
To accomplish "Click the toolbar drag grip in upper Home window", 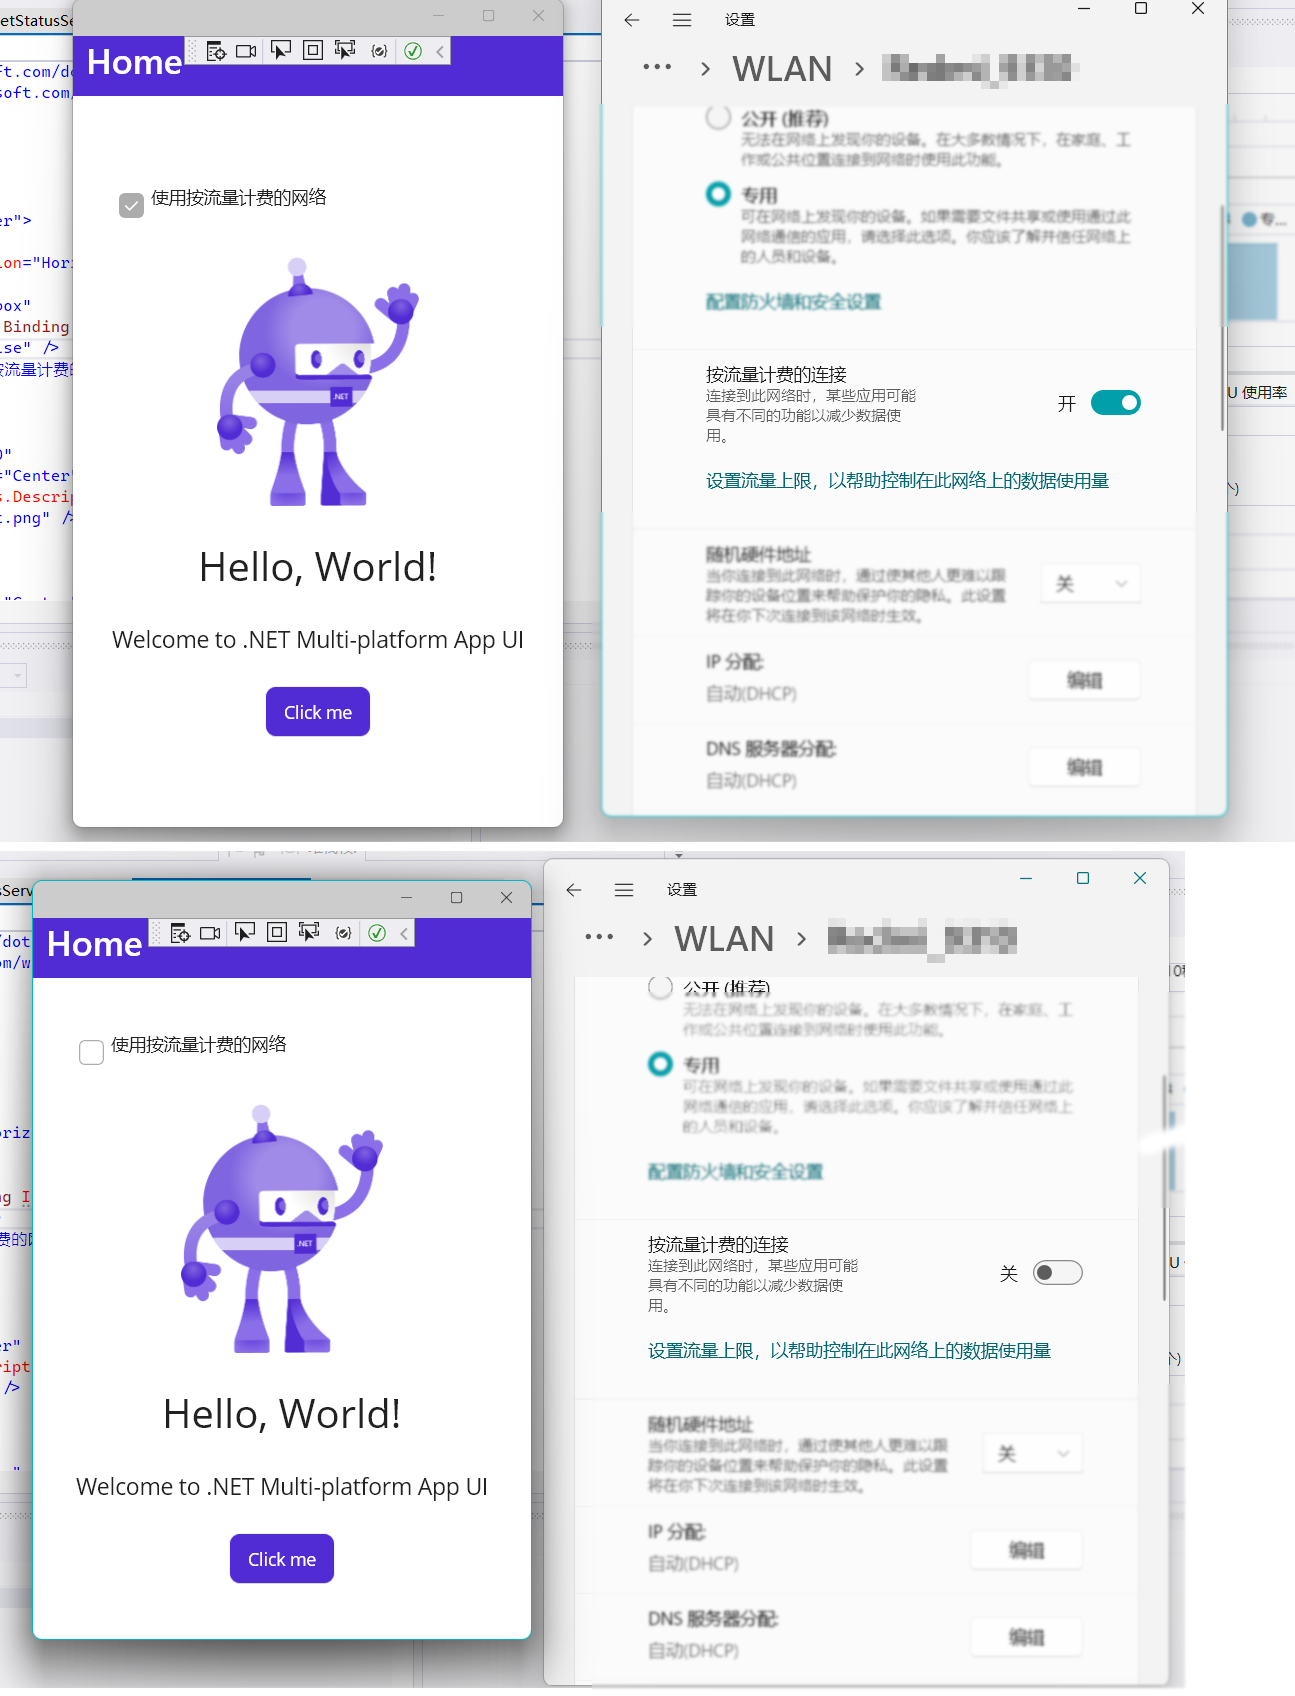I will (193, 51).
